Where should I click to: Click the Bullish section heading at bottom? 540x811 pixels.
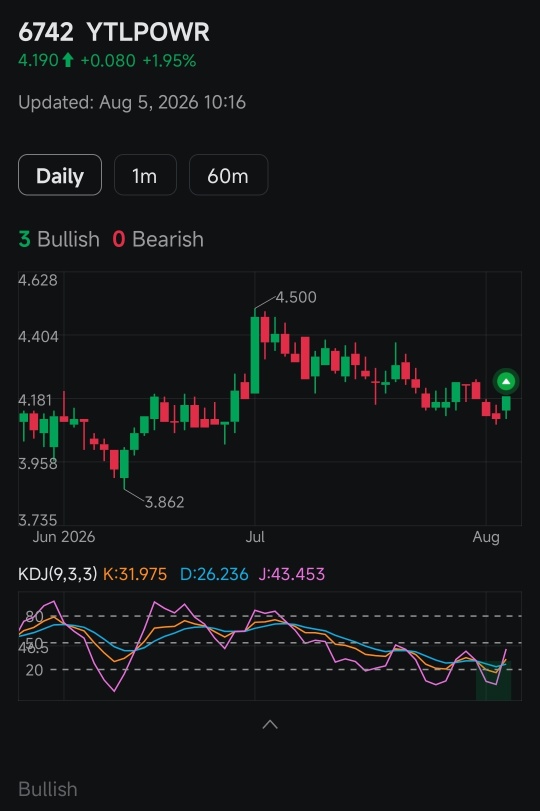pyautogui.click(x=48, y=789)
